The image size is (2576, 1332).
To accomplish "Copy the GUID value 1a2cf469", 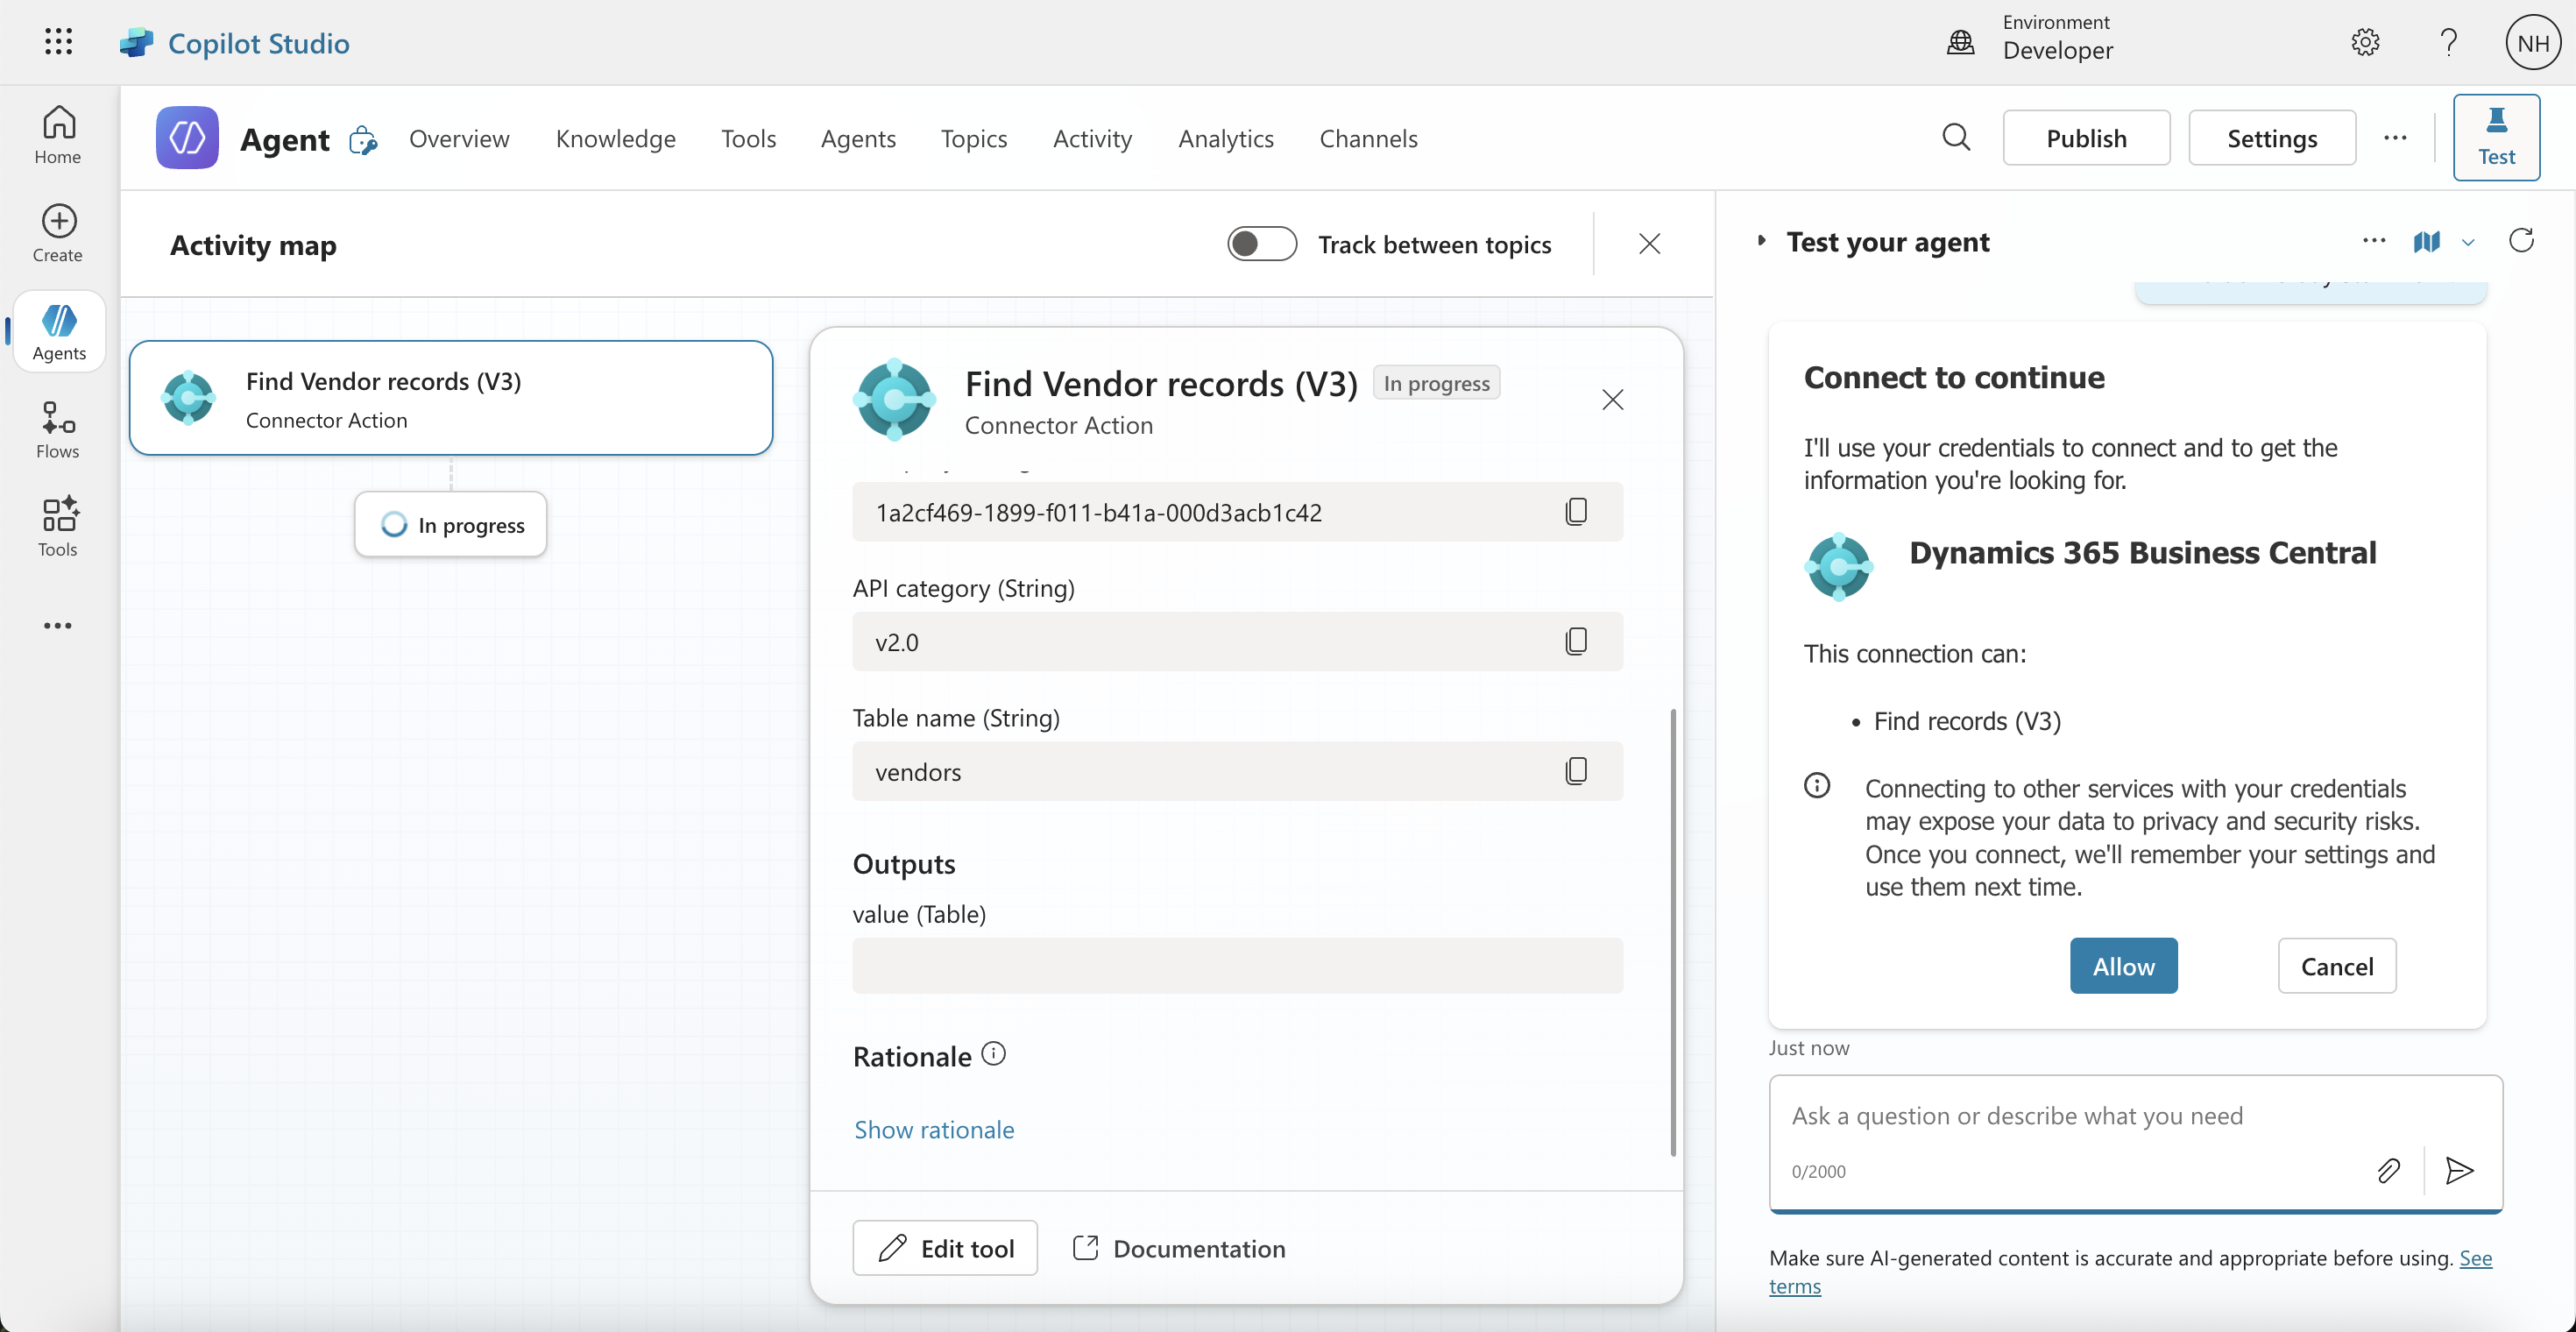I will [x=1575, y=512].
